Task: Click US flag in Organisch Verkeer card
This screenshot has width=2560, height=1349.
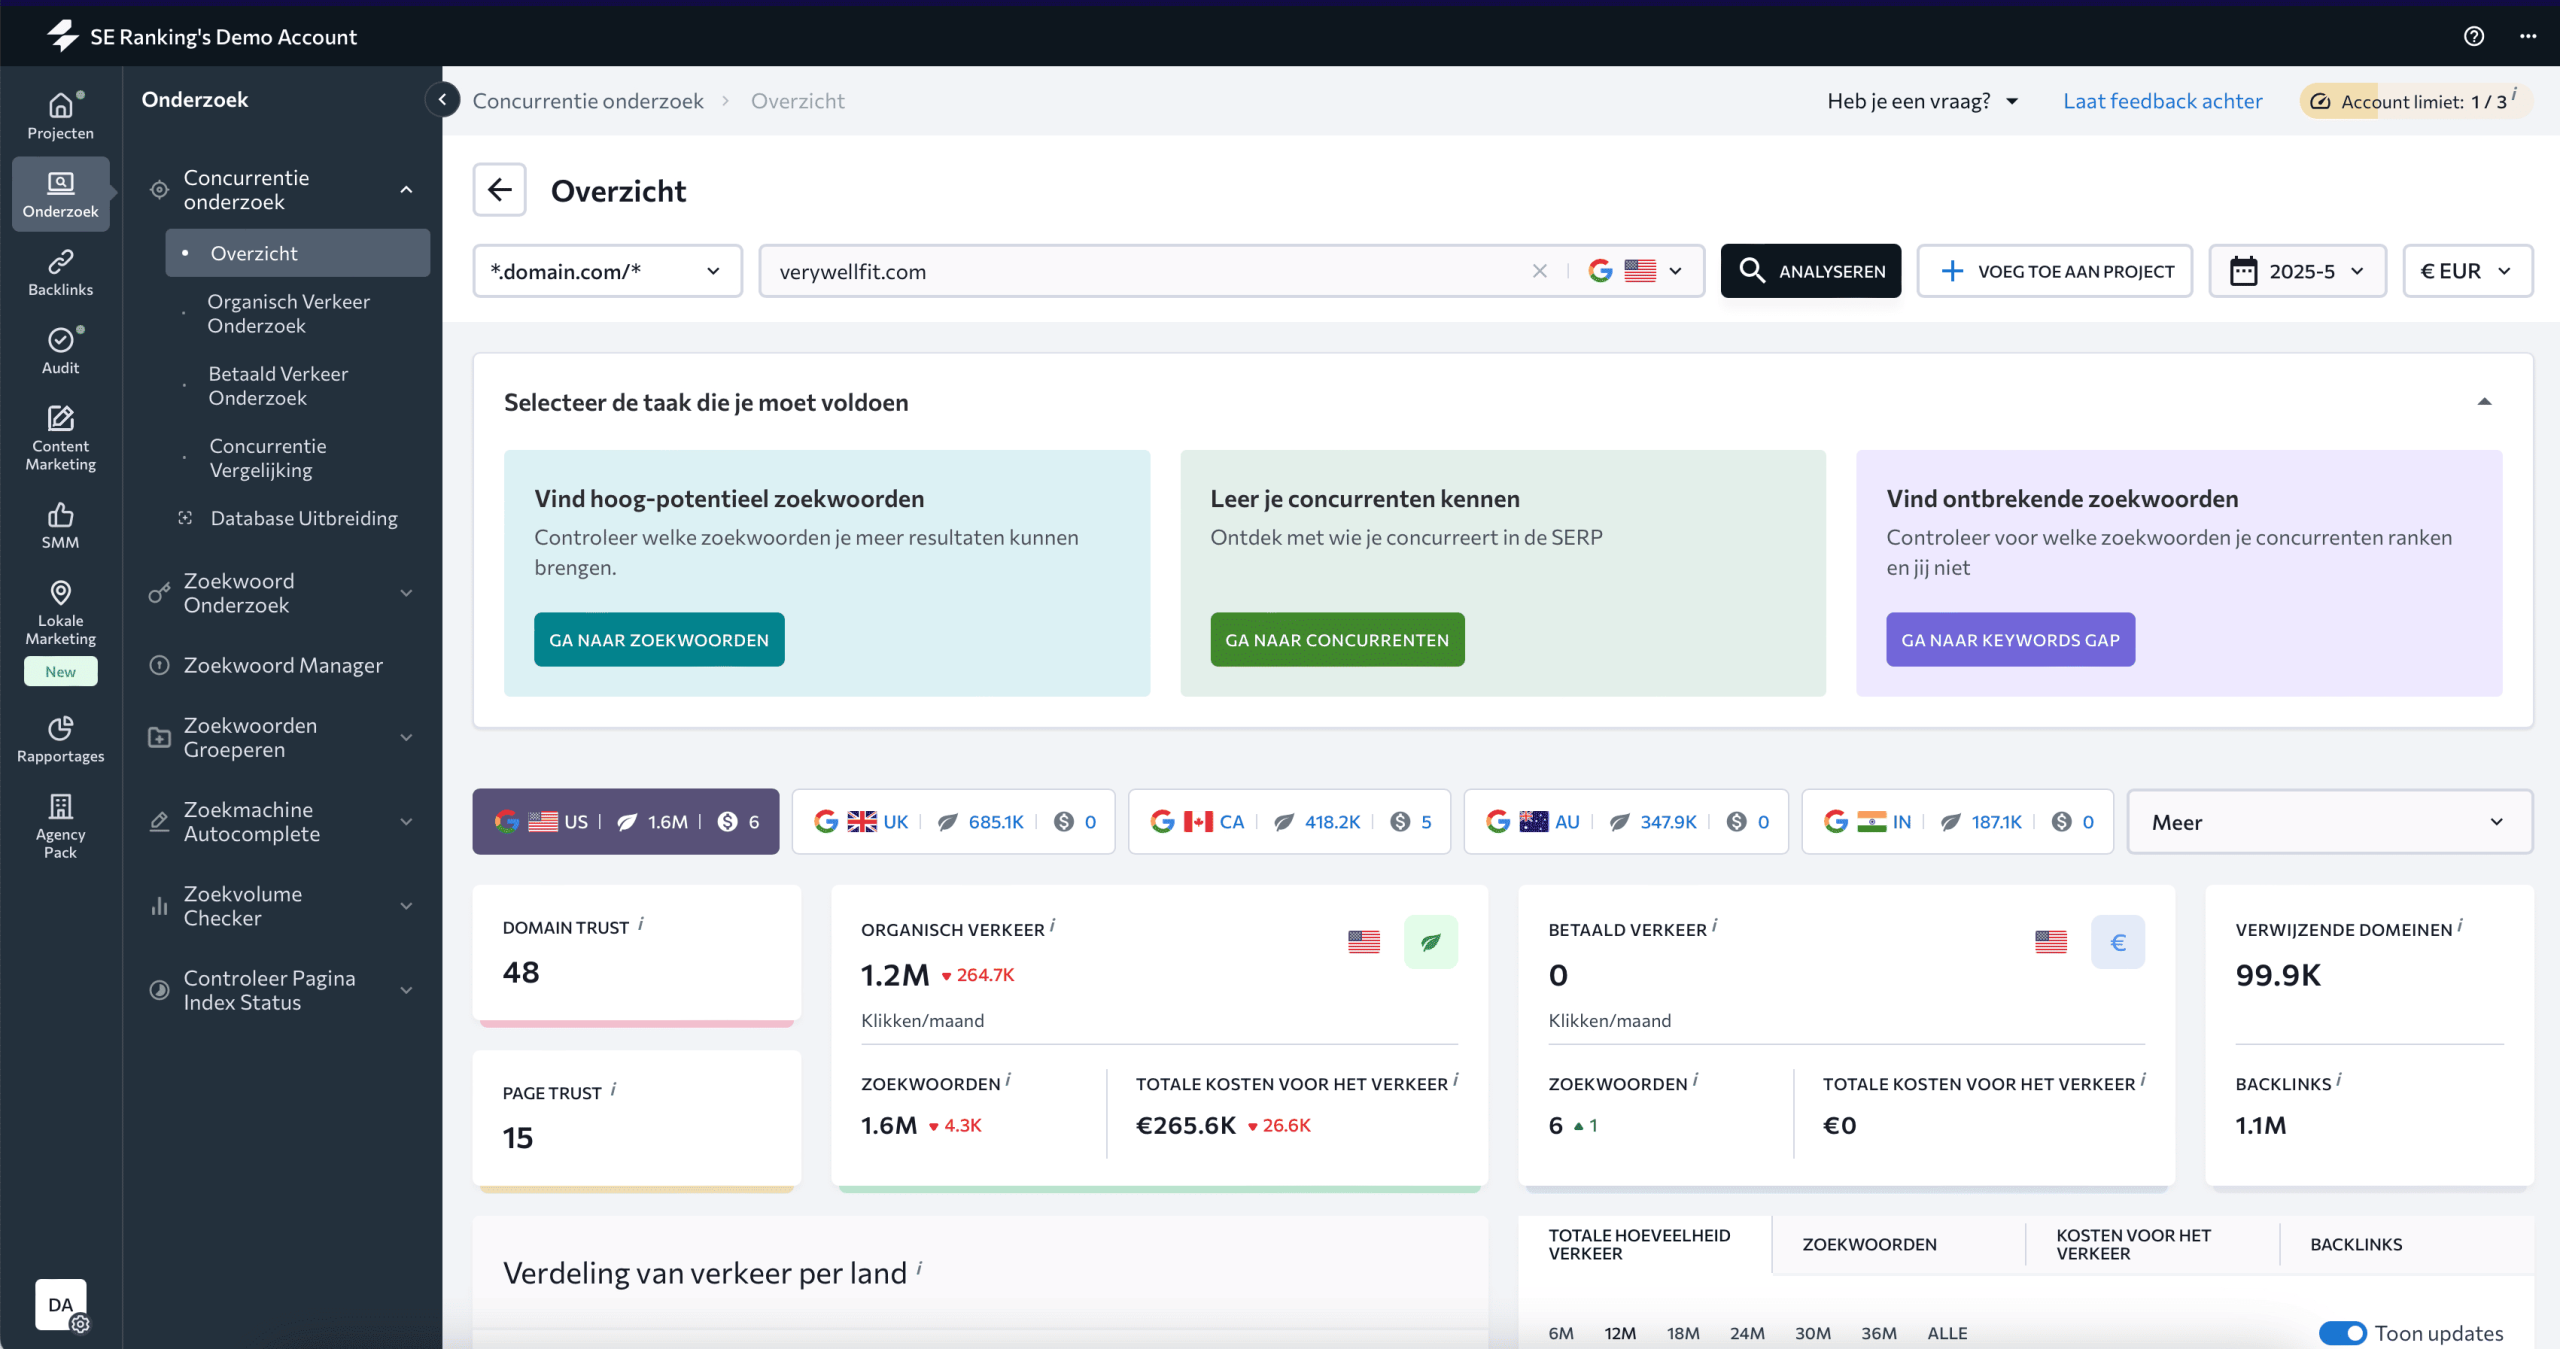Action: [x=1363, y=942]
